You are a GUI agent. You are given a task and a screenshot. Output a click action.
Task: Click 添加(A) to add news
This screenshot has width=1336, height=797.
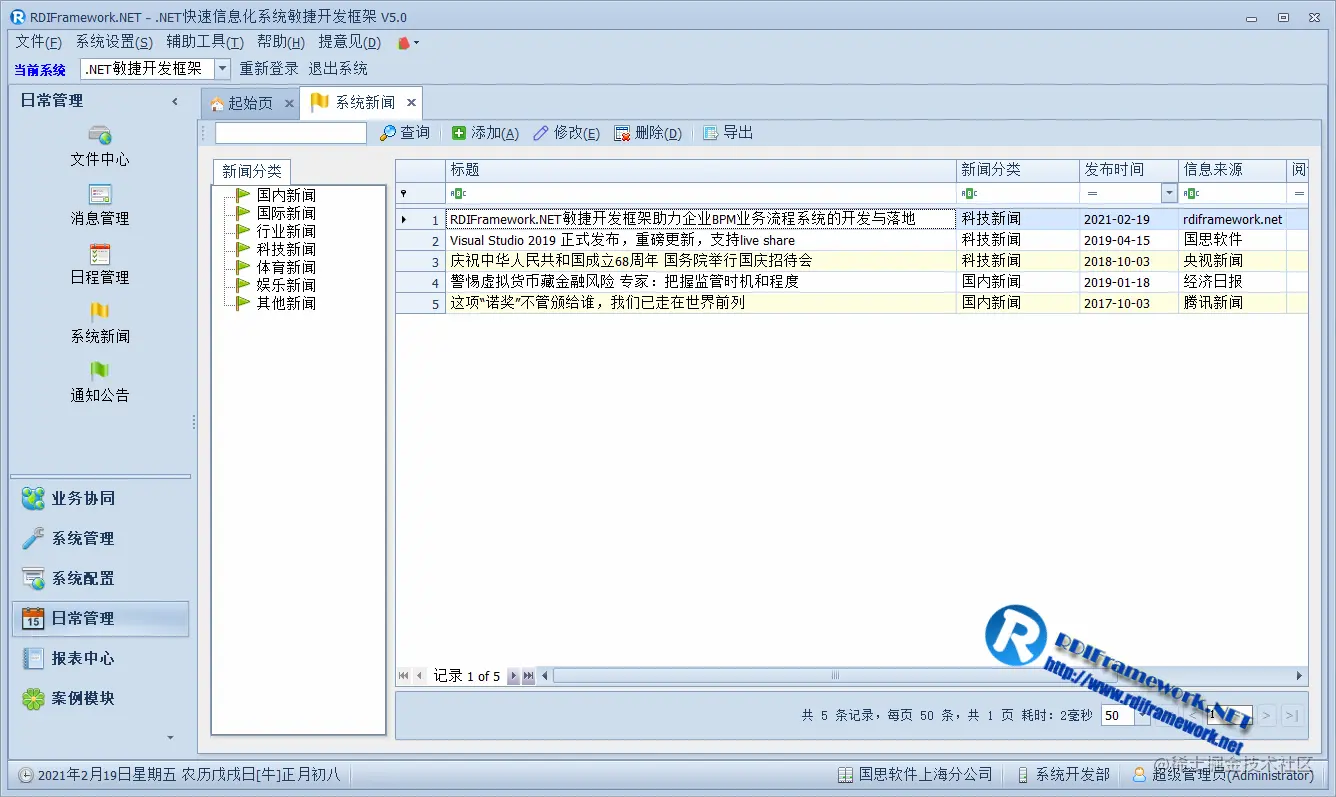point(485,133)
